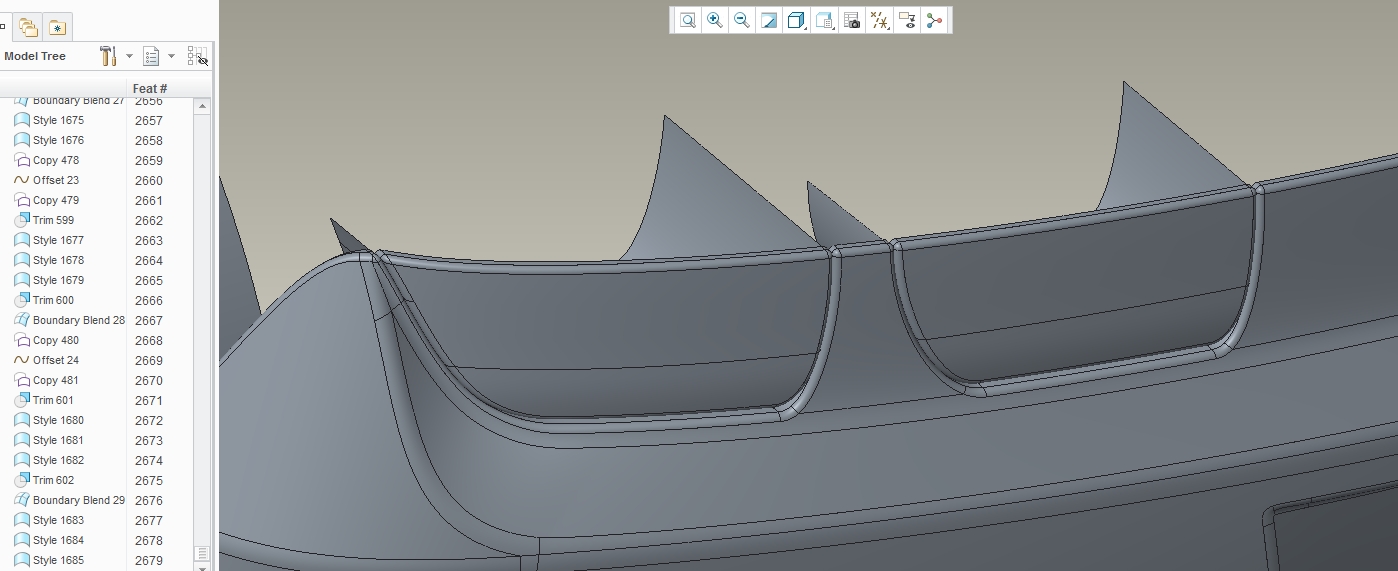Click the Style 1680 surface icon
1398x571 pixels.
pos(22,420)
